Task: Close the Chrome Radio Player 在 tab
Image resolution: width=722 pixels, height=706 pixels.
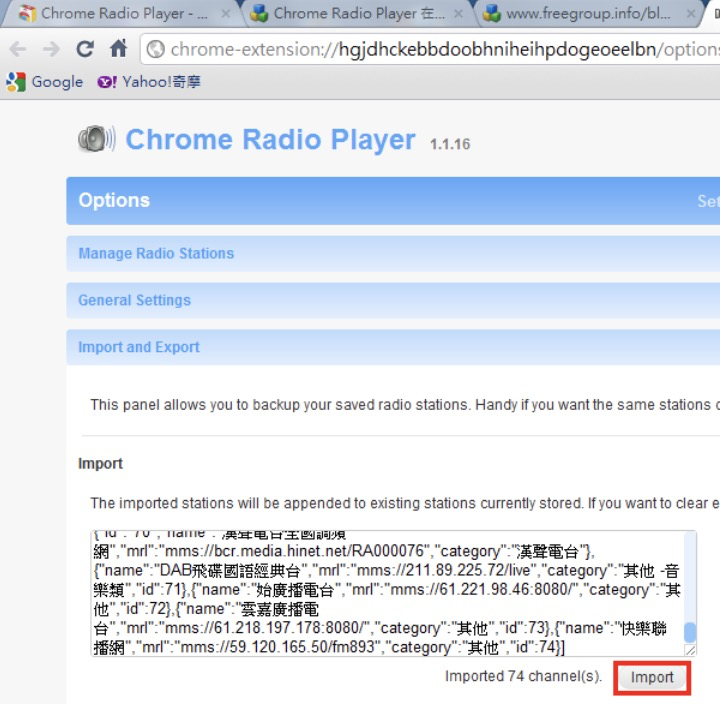Action: [x=458, y=14]
